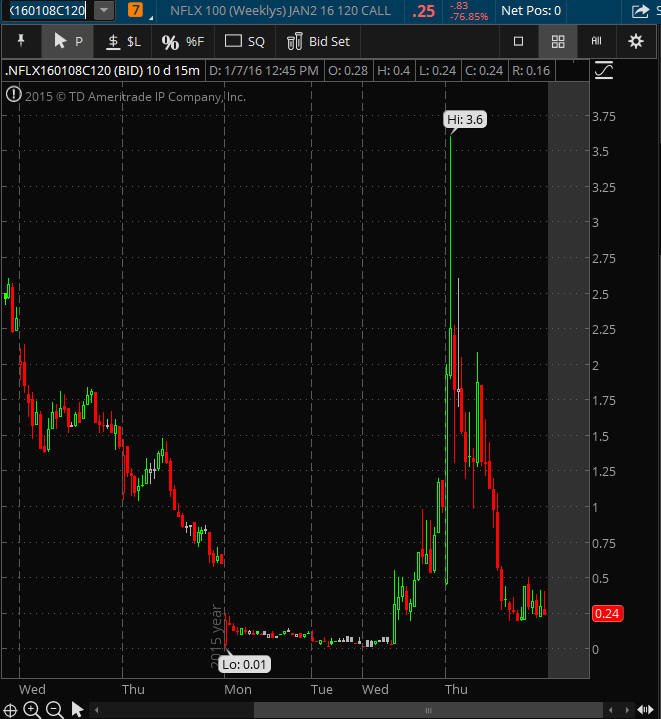Select the SQ rectangle drawing tool
The width and height of the screenshot is (661, 719).
point(245,41)
